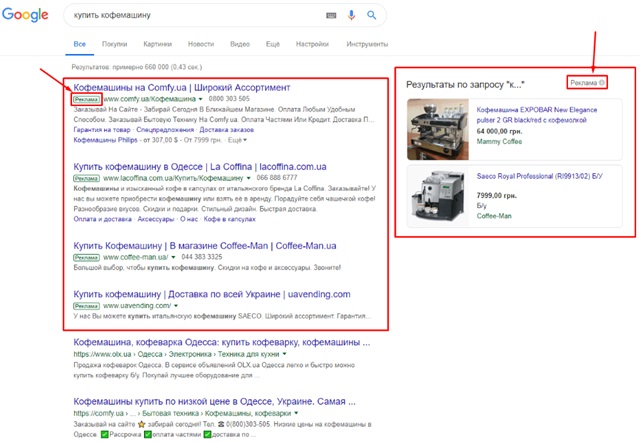Open 'Кофемашина EXPOBAR New Elegance' product link
The image size is (640, 442).
point(537,115)
